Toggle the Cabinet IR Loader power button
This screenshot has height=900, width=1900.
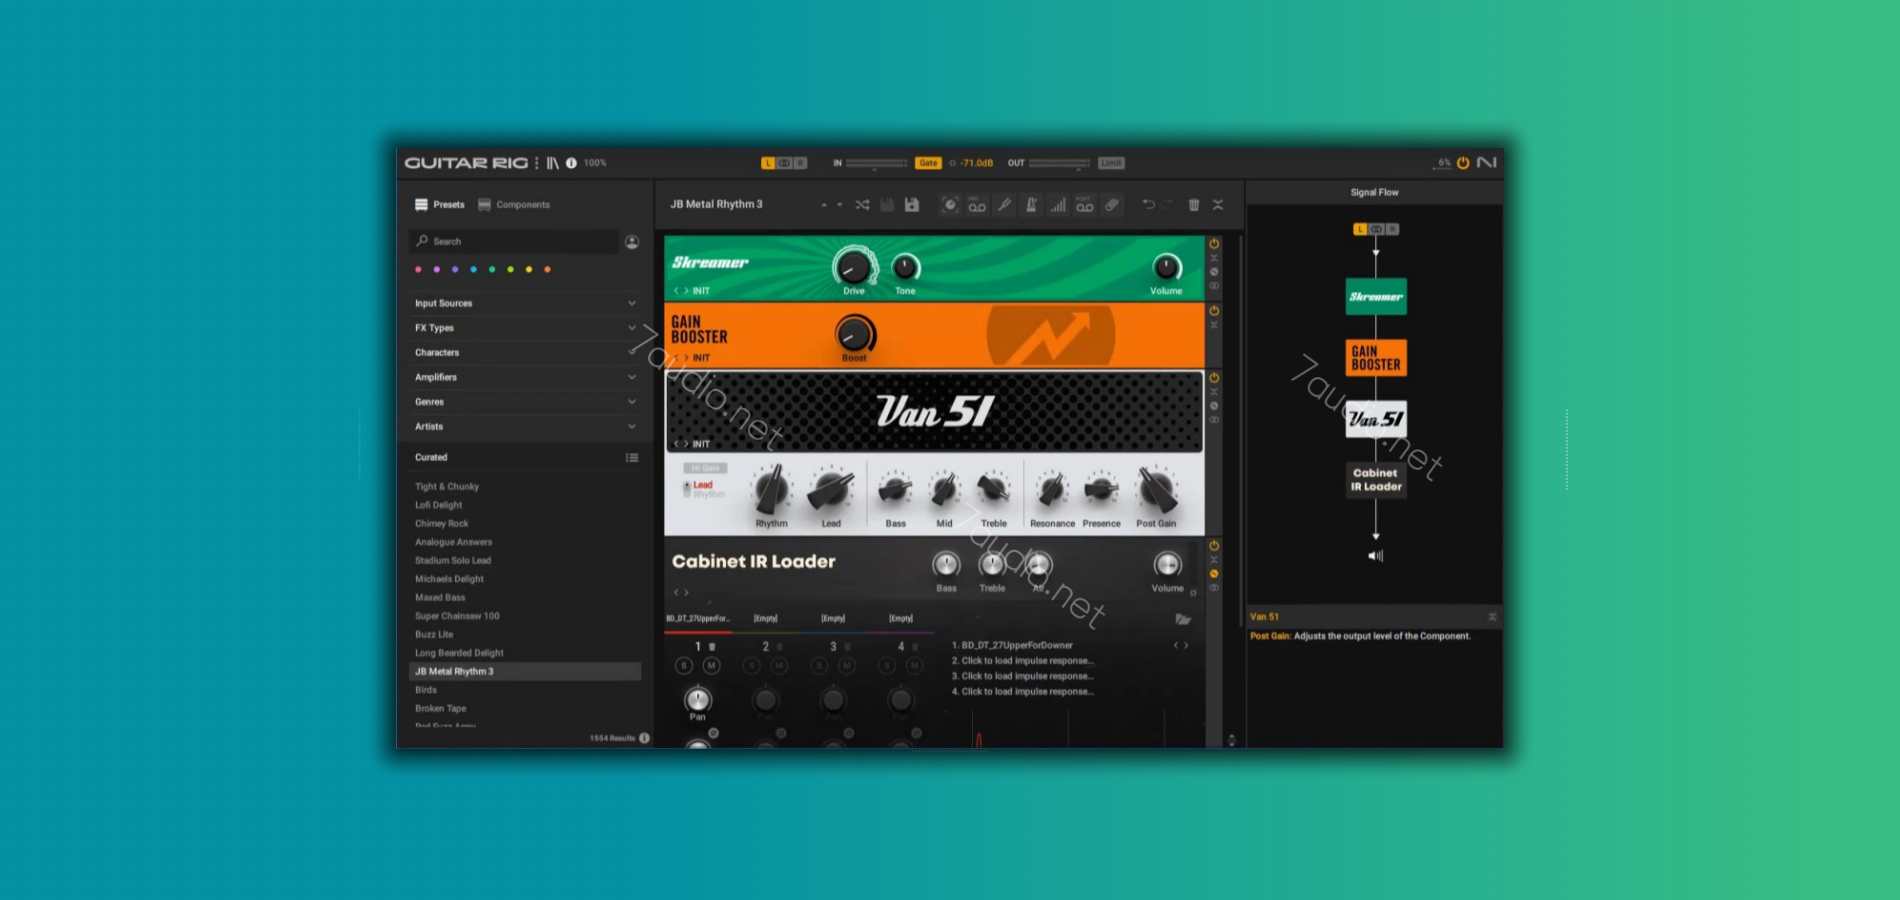[x=1214, y=546]
